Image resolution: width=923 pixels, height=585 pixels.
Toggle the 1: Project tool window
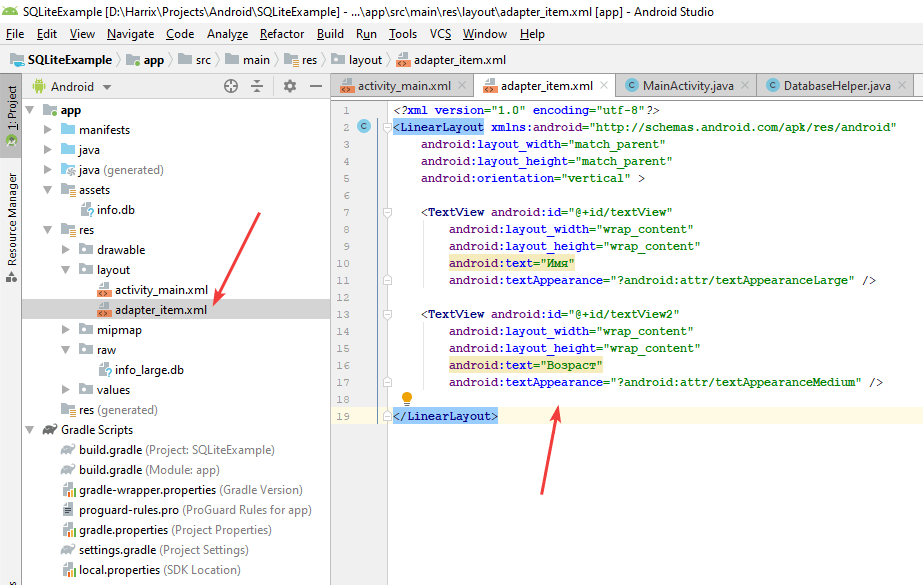click(12, 108)
